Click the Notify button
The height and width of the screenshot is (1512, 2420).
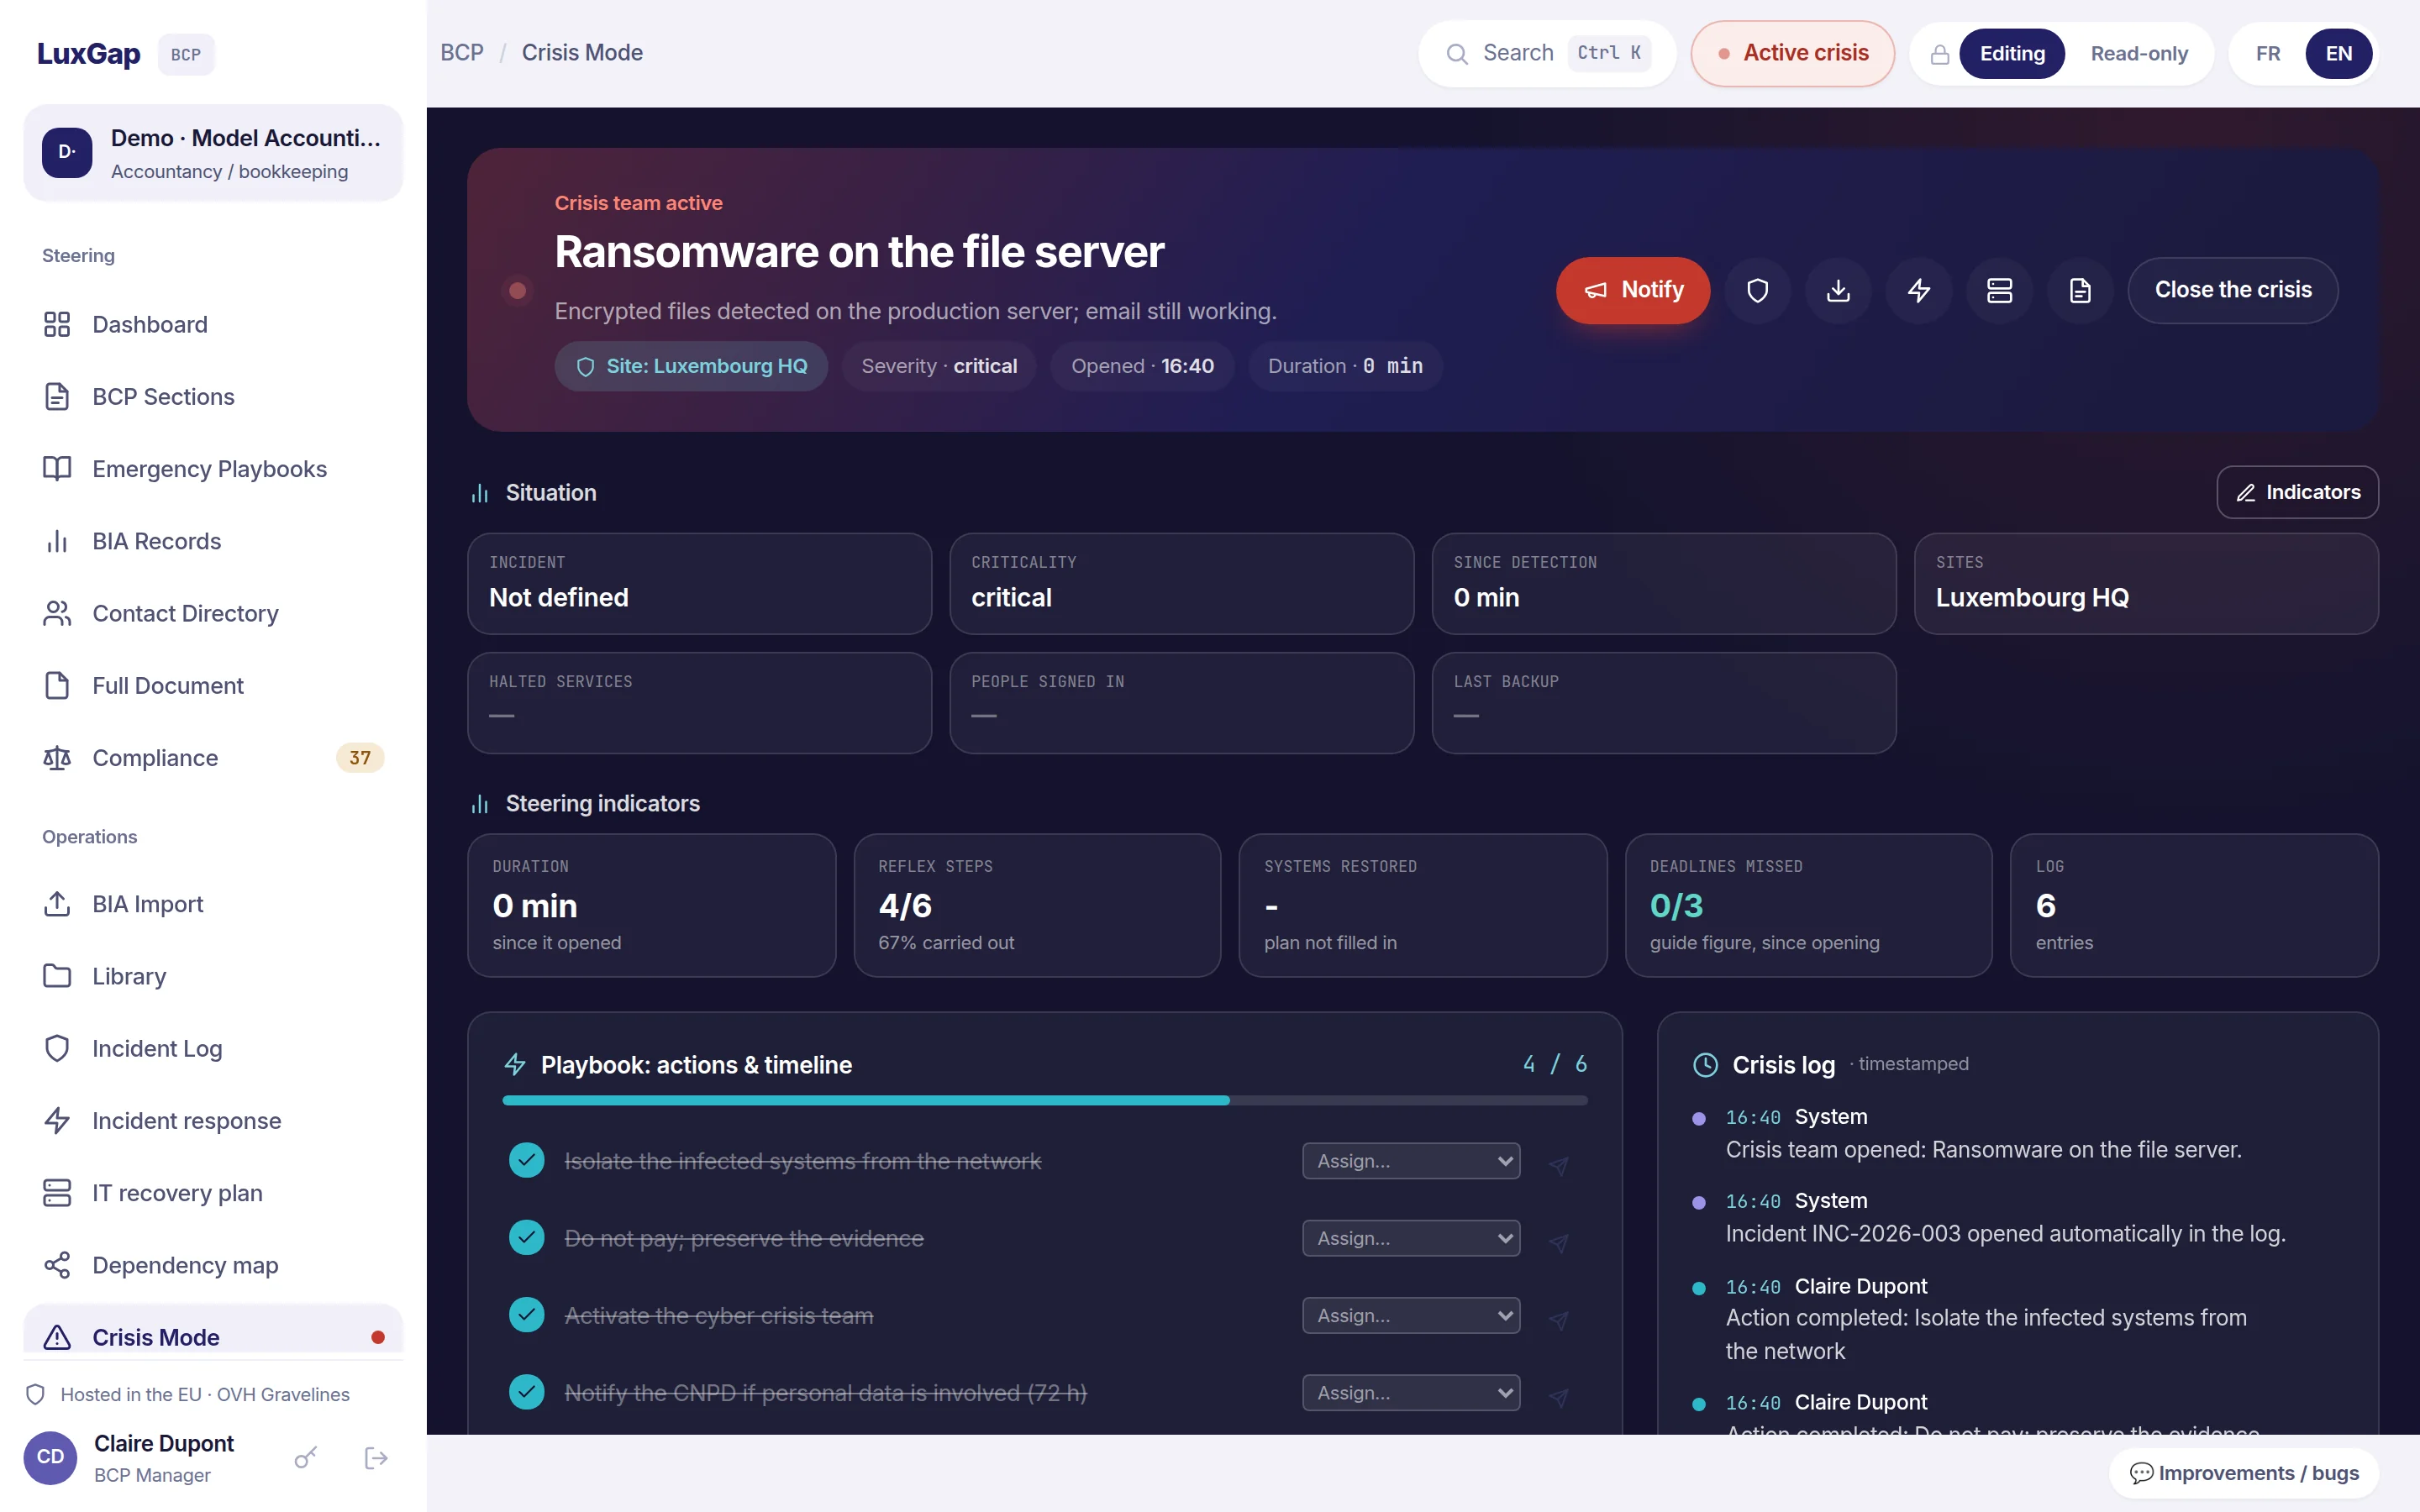coord(1633,290)
